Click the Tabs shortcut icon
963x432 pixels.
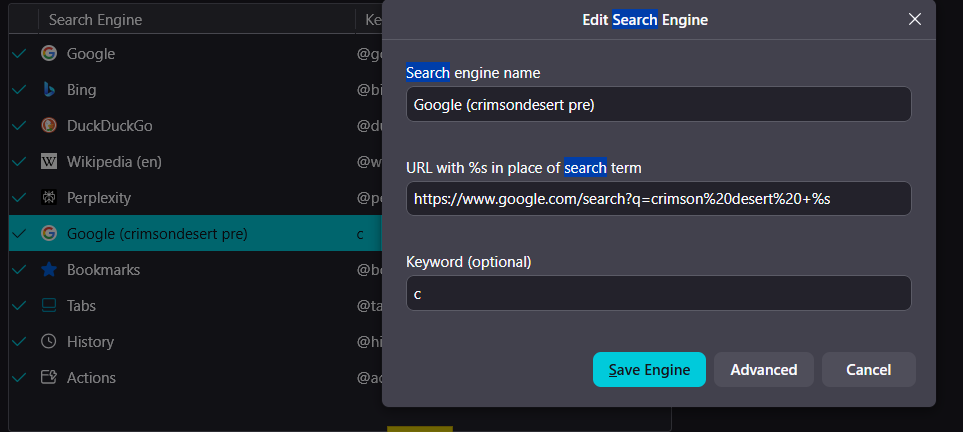click(49, 305)
